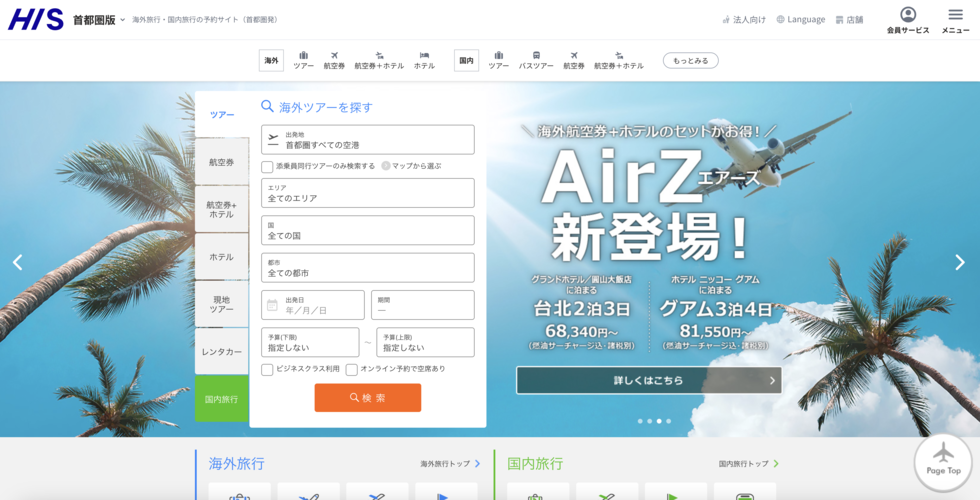Select overseas 航空券 airplane icon in top nav

click(334, 60)
